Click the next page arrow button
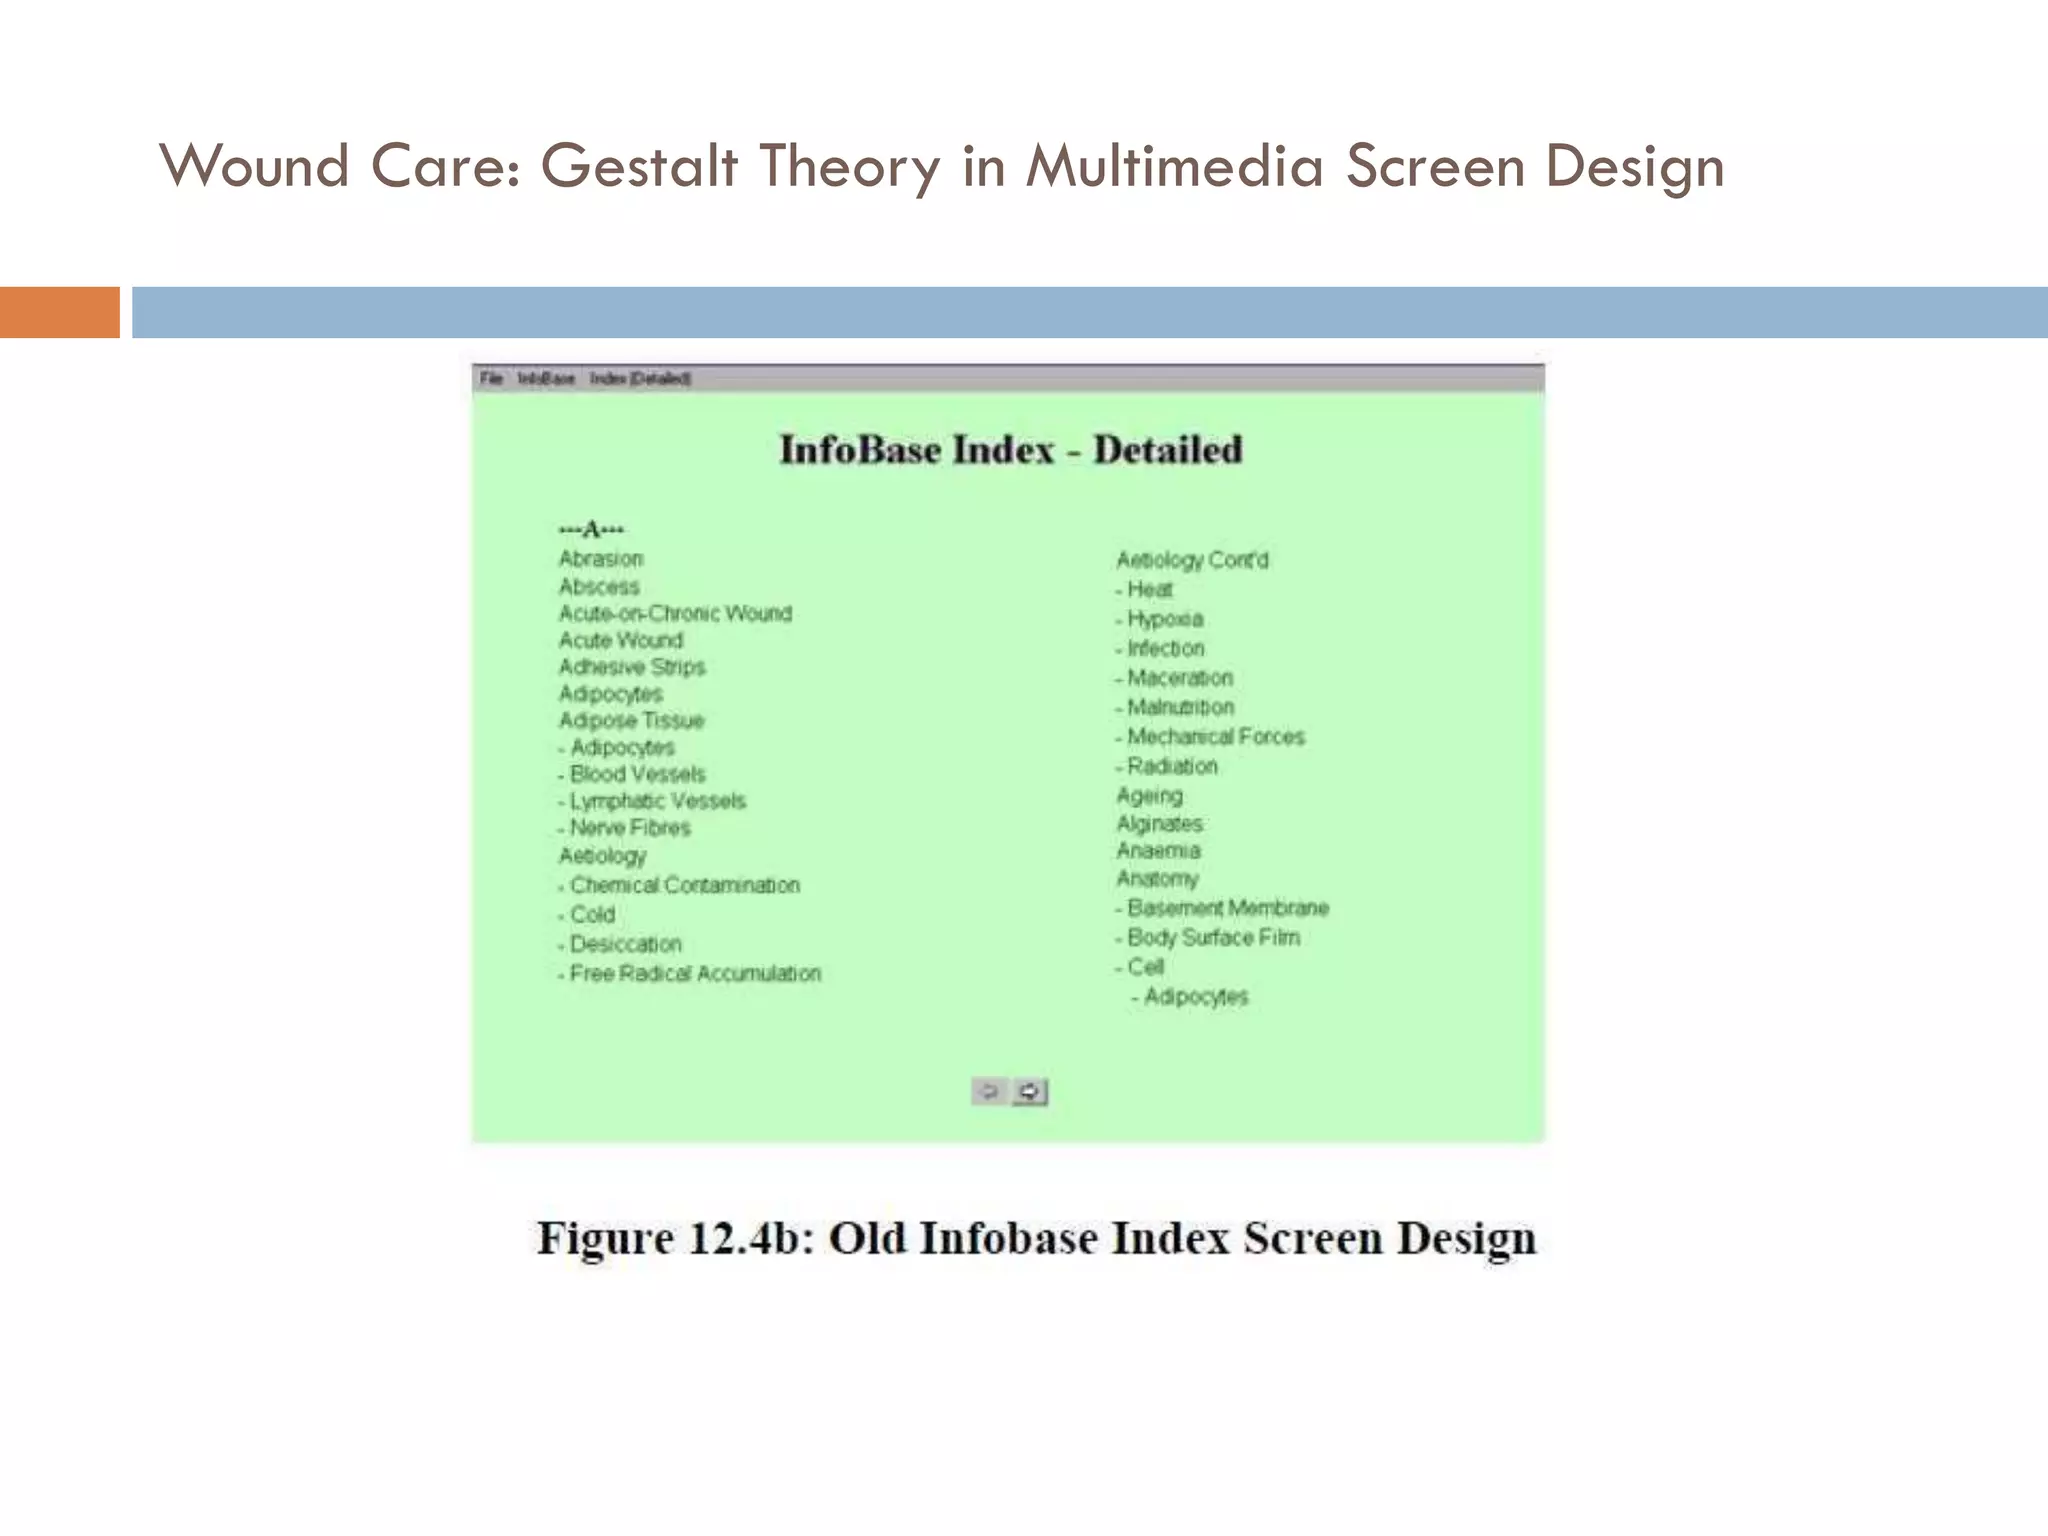 (1030, 1091)
